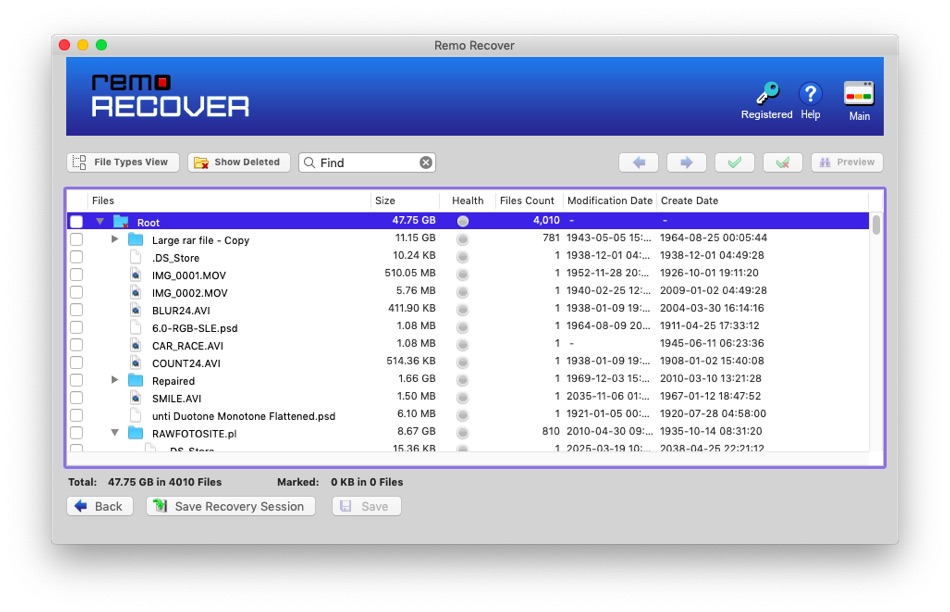This screenshot has width=950, height=612.
Task: Click the create date 2010-03-10 13:21:28
Action: click(x=710, y=379)
